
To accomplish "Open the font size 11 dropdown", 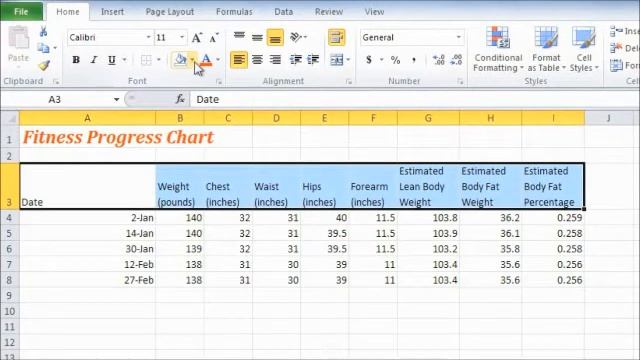I will 182,37.
